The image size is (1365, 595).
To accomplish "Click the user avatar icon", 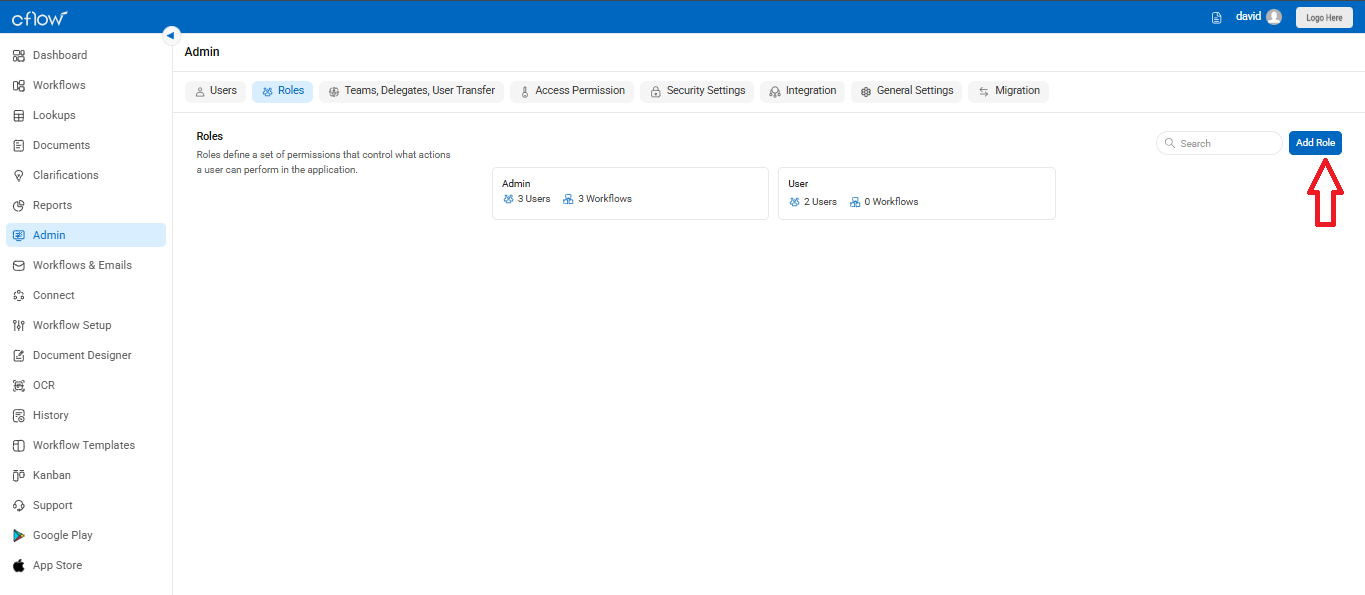I will [1273, 17].
